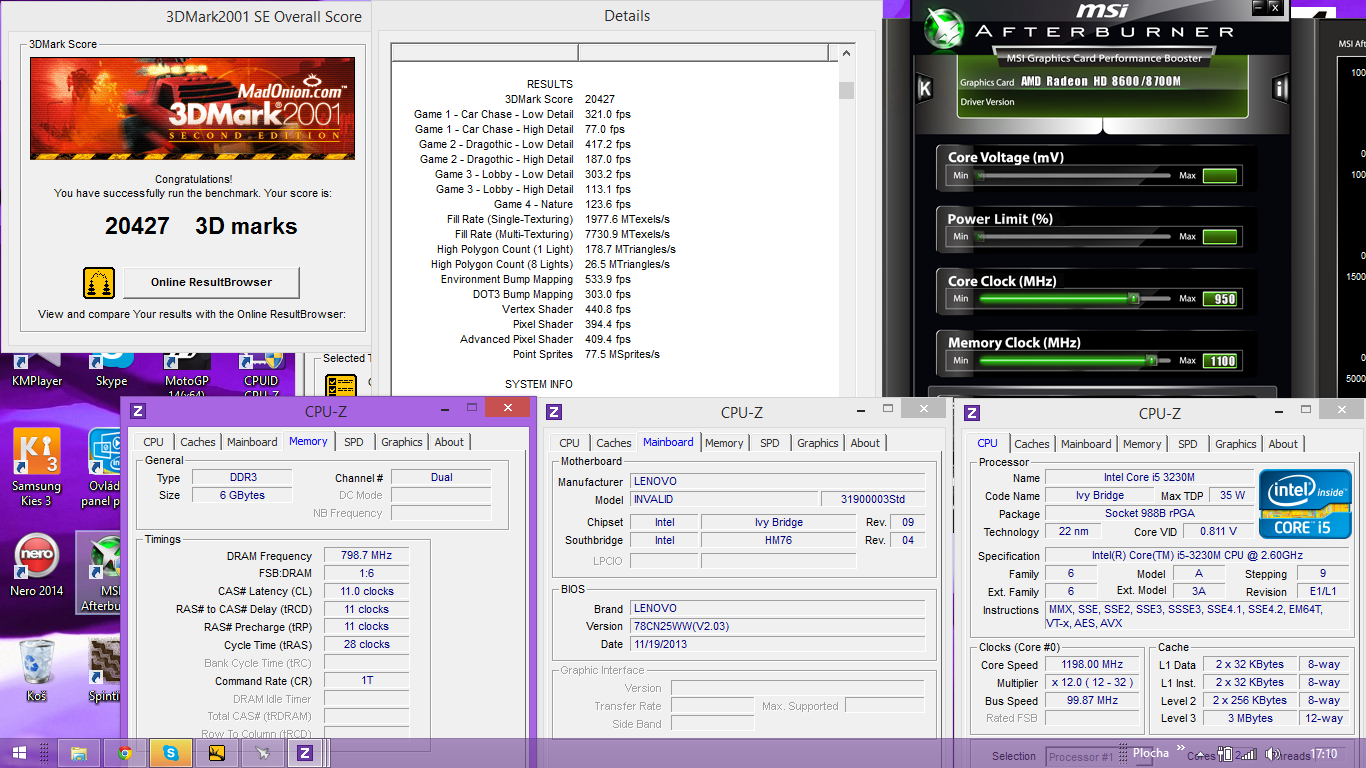Click the Details list scrollbar
Screen dimensions: 1366x768
[847, 220]
